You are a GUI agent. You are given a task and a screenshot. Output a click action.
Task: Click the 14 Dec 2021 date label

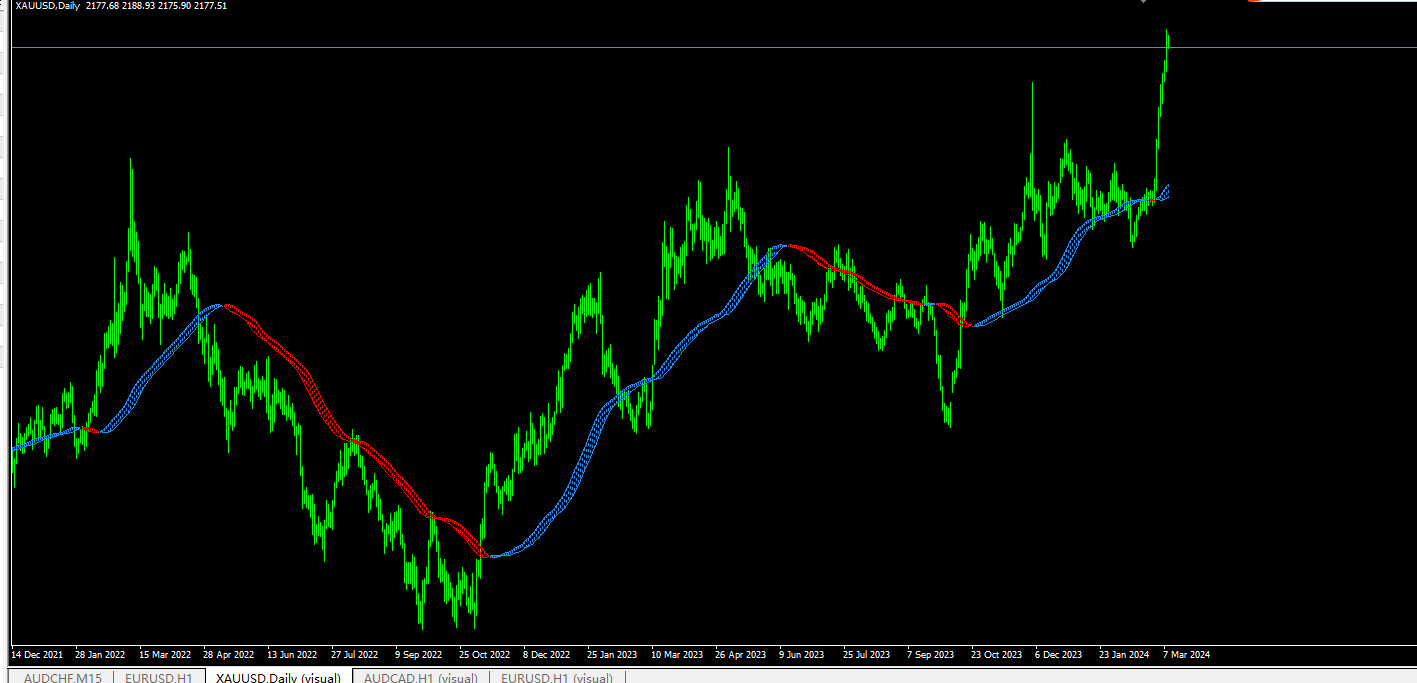37,655
